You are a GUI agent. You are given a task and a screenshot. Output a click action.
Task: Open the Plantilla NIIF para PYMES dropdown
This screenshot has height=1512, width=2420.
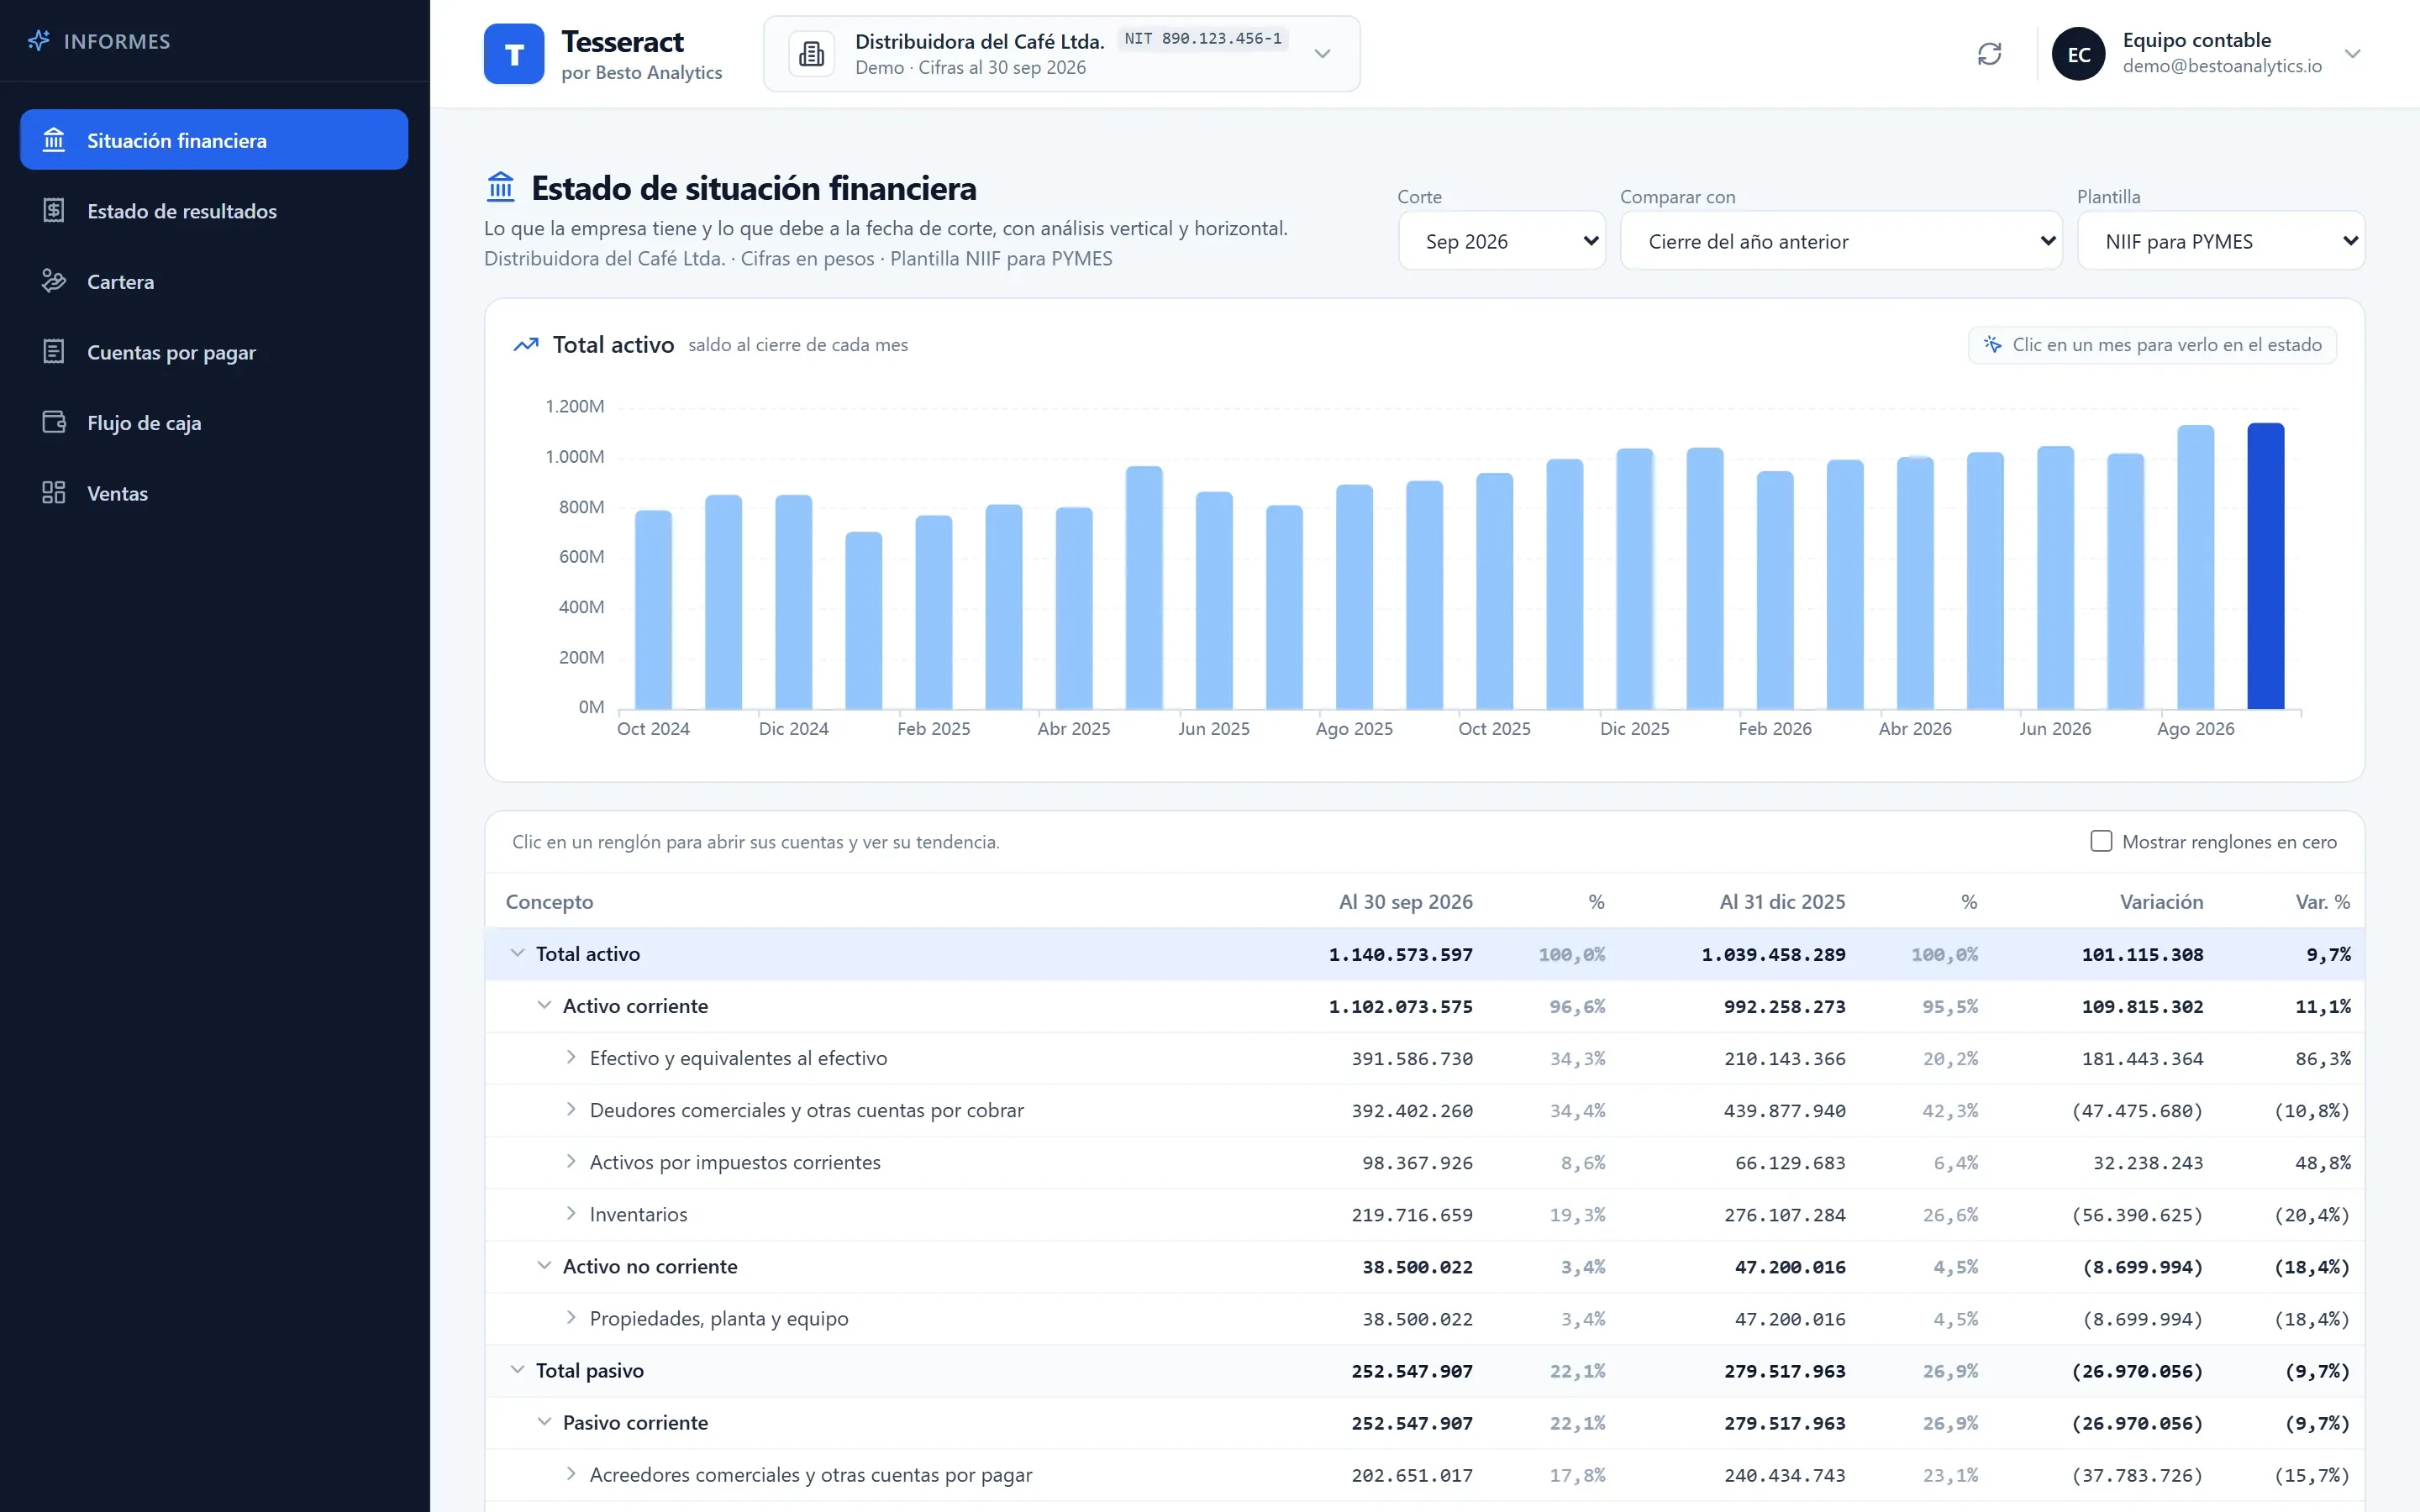(2221, 241)
